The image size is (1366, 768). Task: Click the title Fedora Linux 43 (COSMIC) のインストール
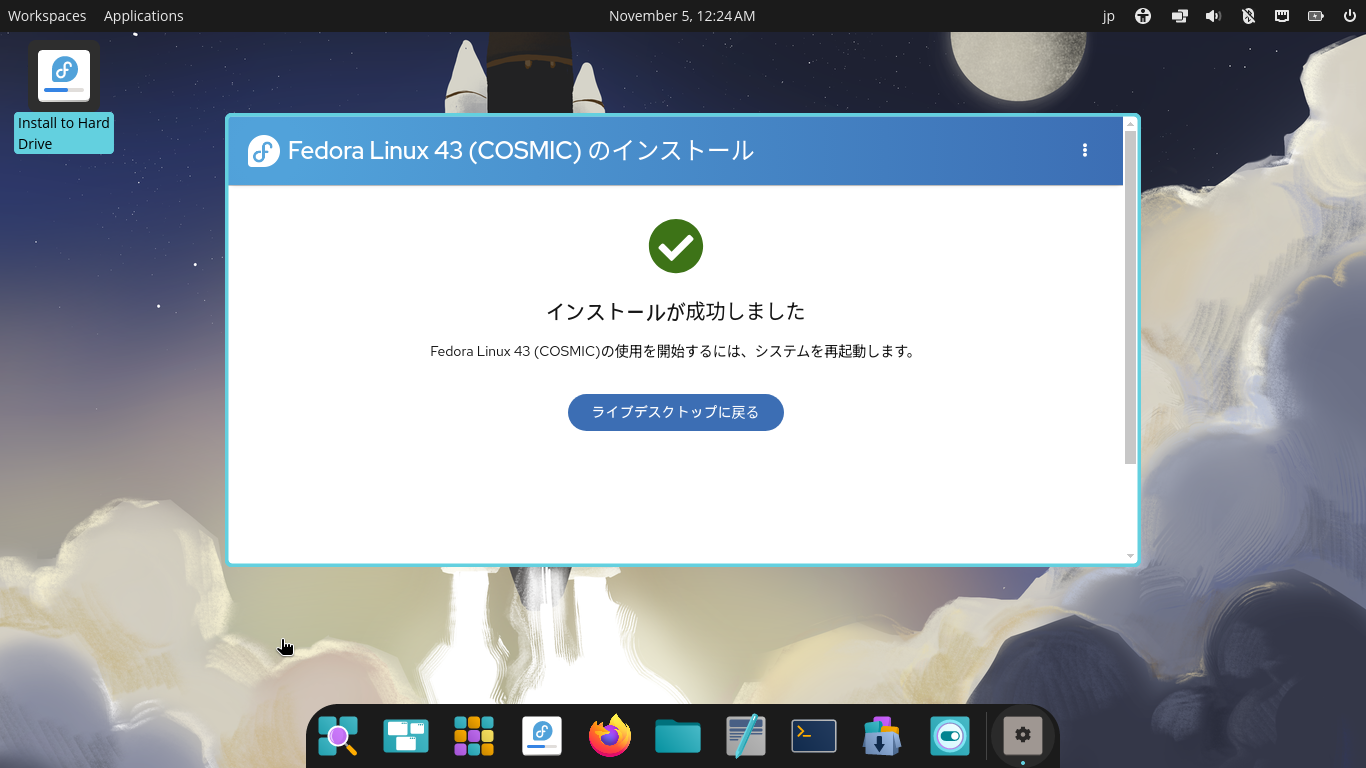[x=521, y=151]
